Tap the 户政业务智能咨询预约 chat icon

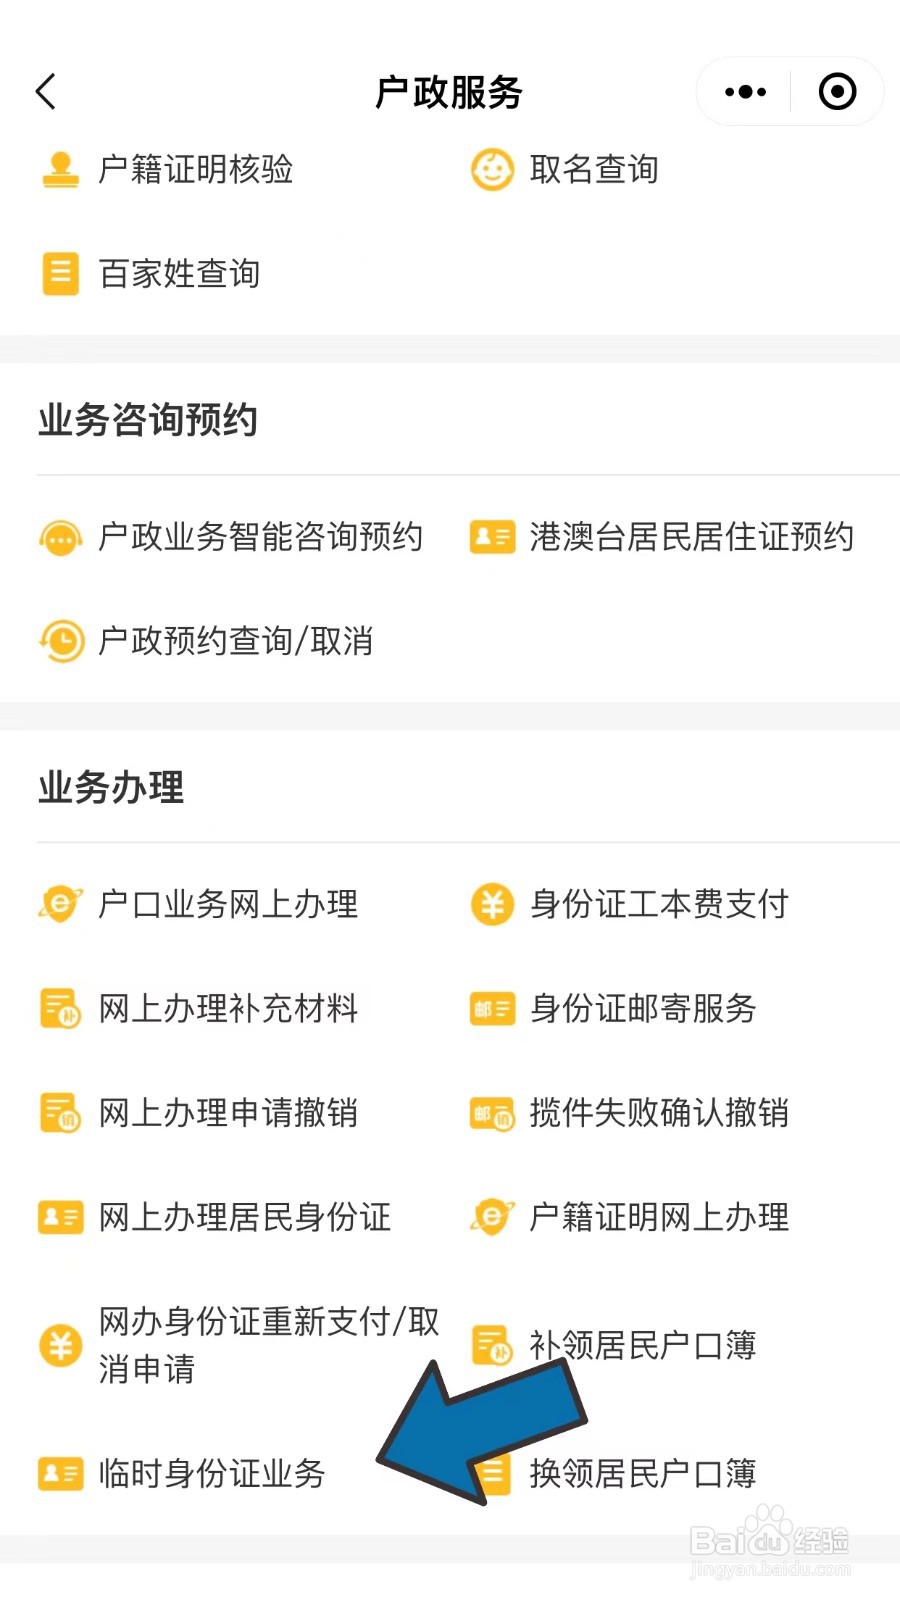[x=60, y=537]
